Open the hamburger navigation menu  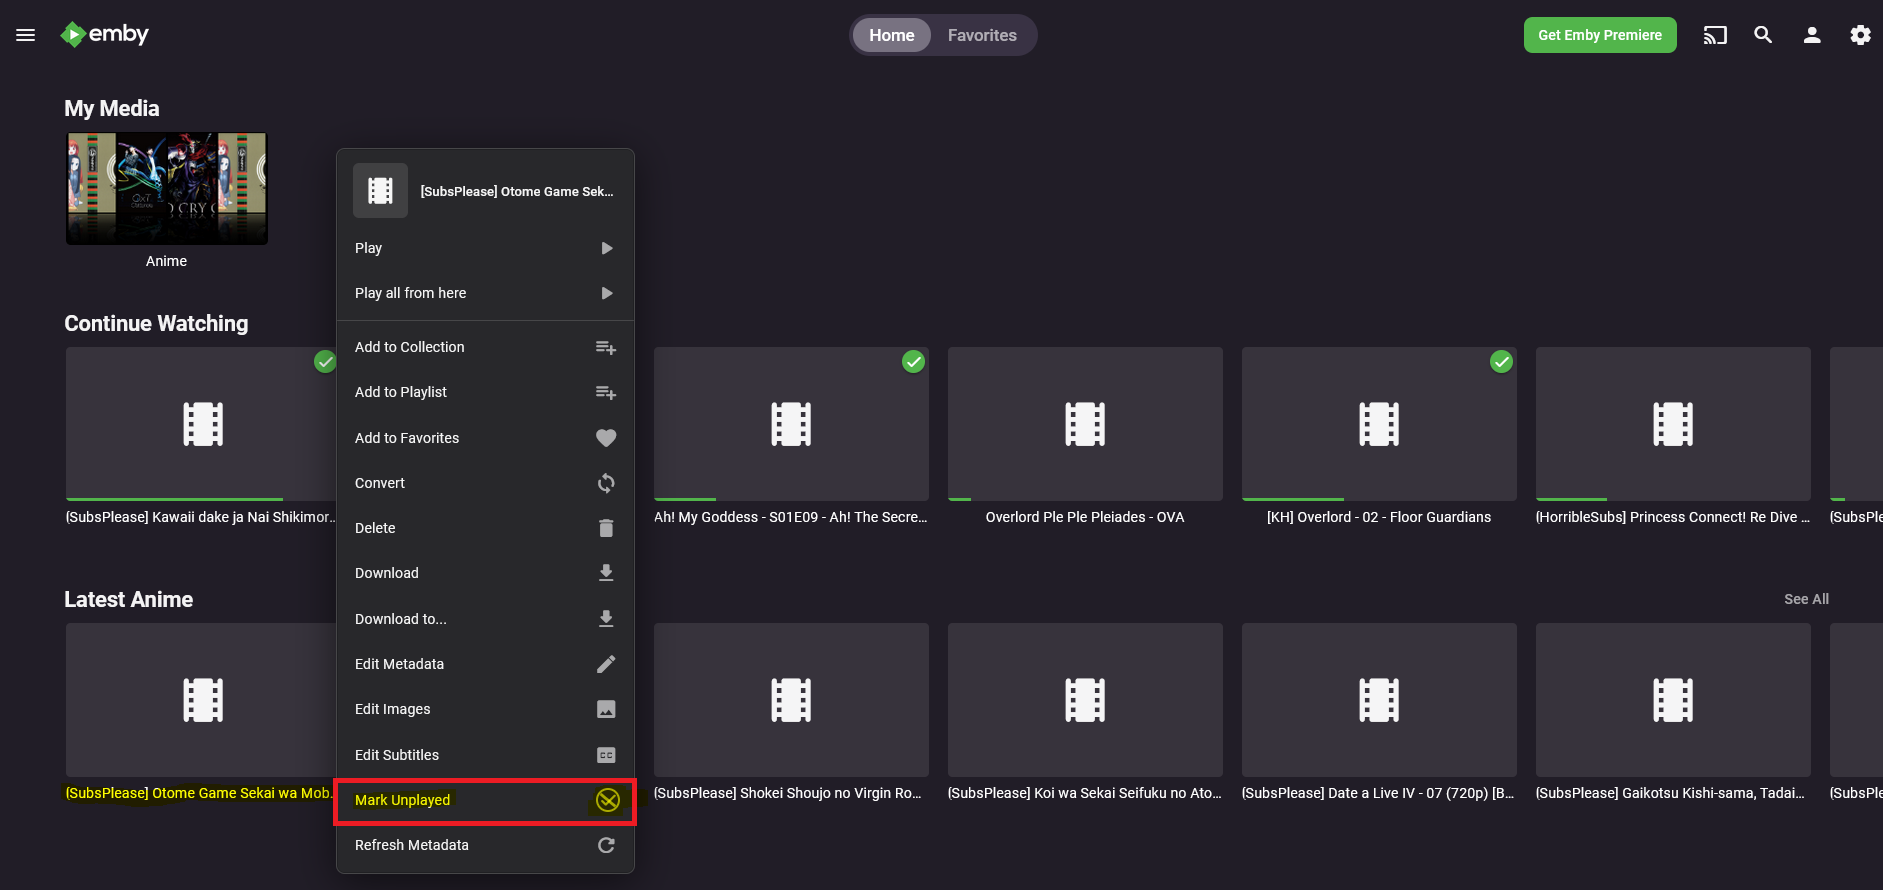click(x=26, y=35)
